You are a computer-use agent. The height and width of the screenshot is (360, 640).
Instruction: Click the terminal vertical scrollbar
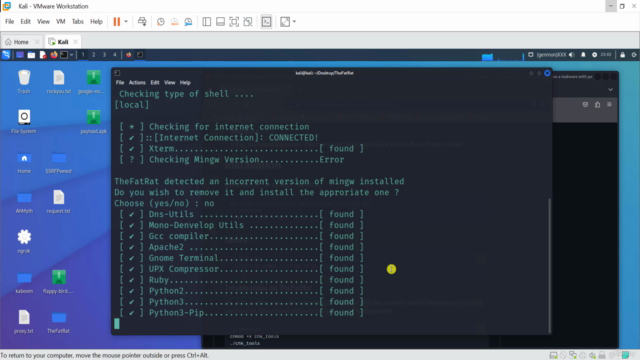point(549,265)
